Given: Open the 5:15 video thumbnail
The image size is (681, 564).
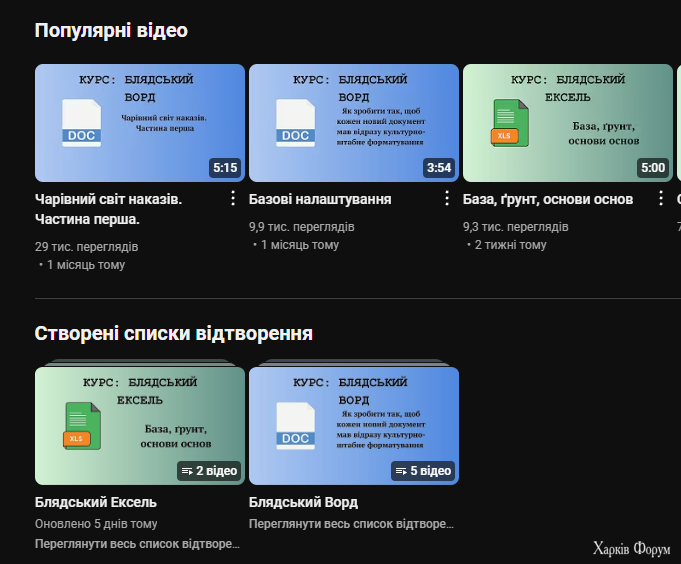Looking at the screenshot, I should click(140, 123).
